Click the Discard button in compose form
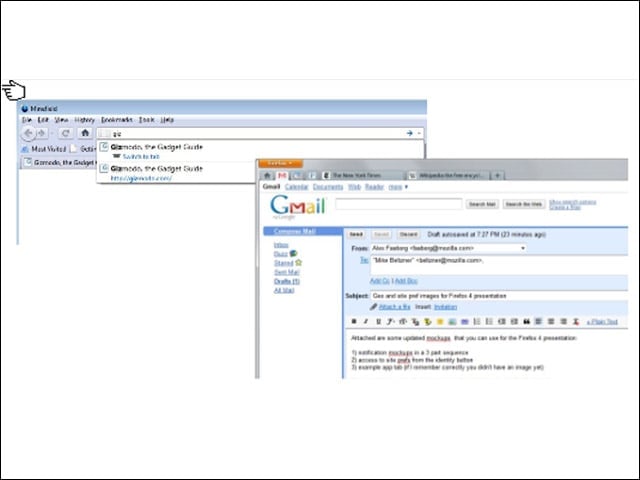640x480 pixels. tap(408, 234)
